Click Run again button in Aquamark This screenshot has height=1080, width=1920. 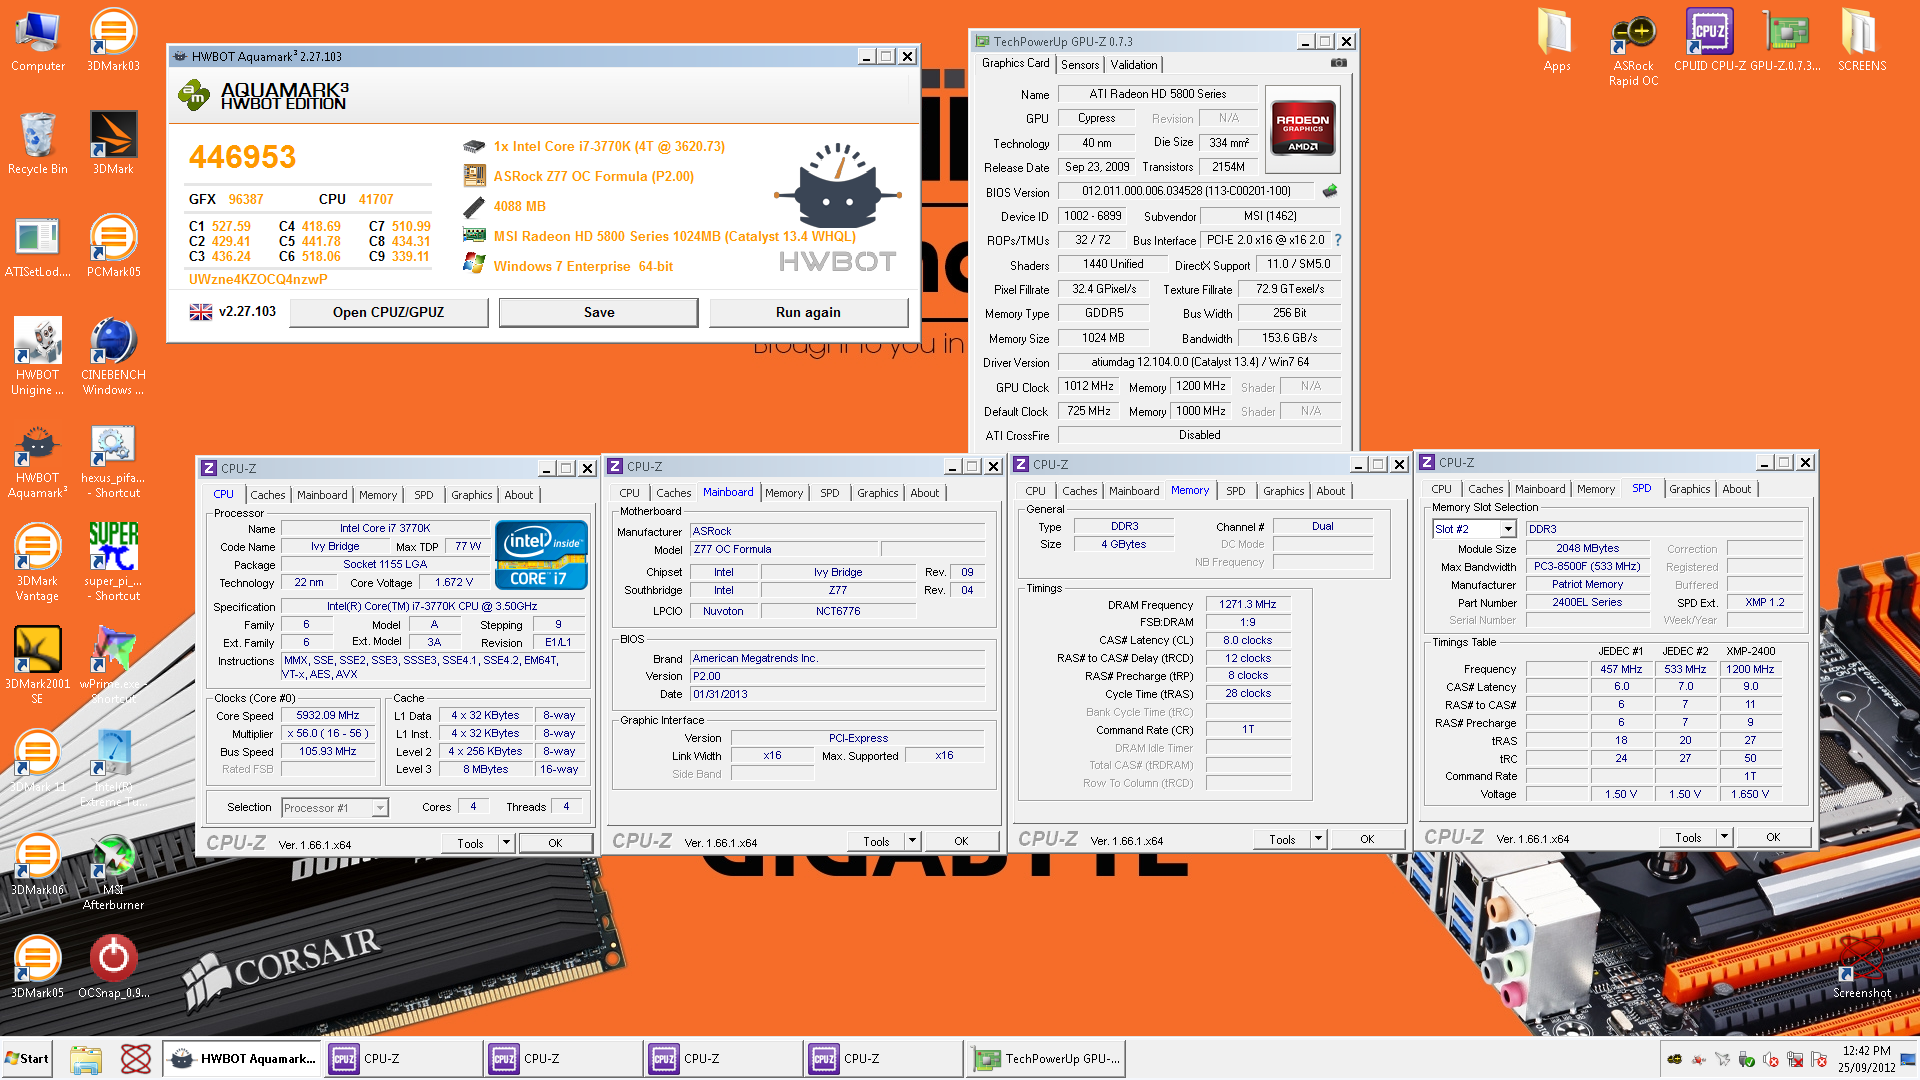[808, 312]
